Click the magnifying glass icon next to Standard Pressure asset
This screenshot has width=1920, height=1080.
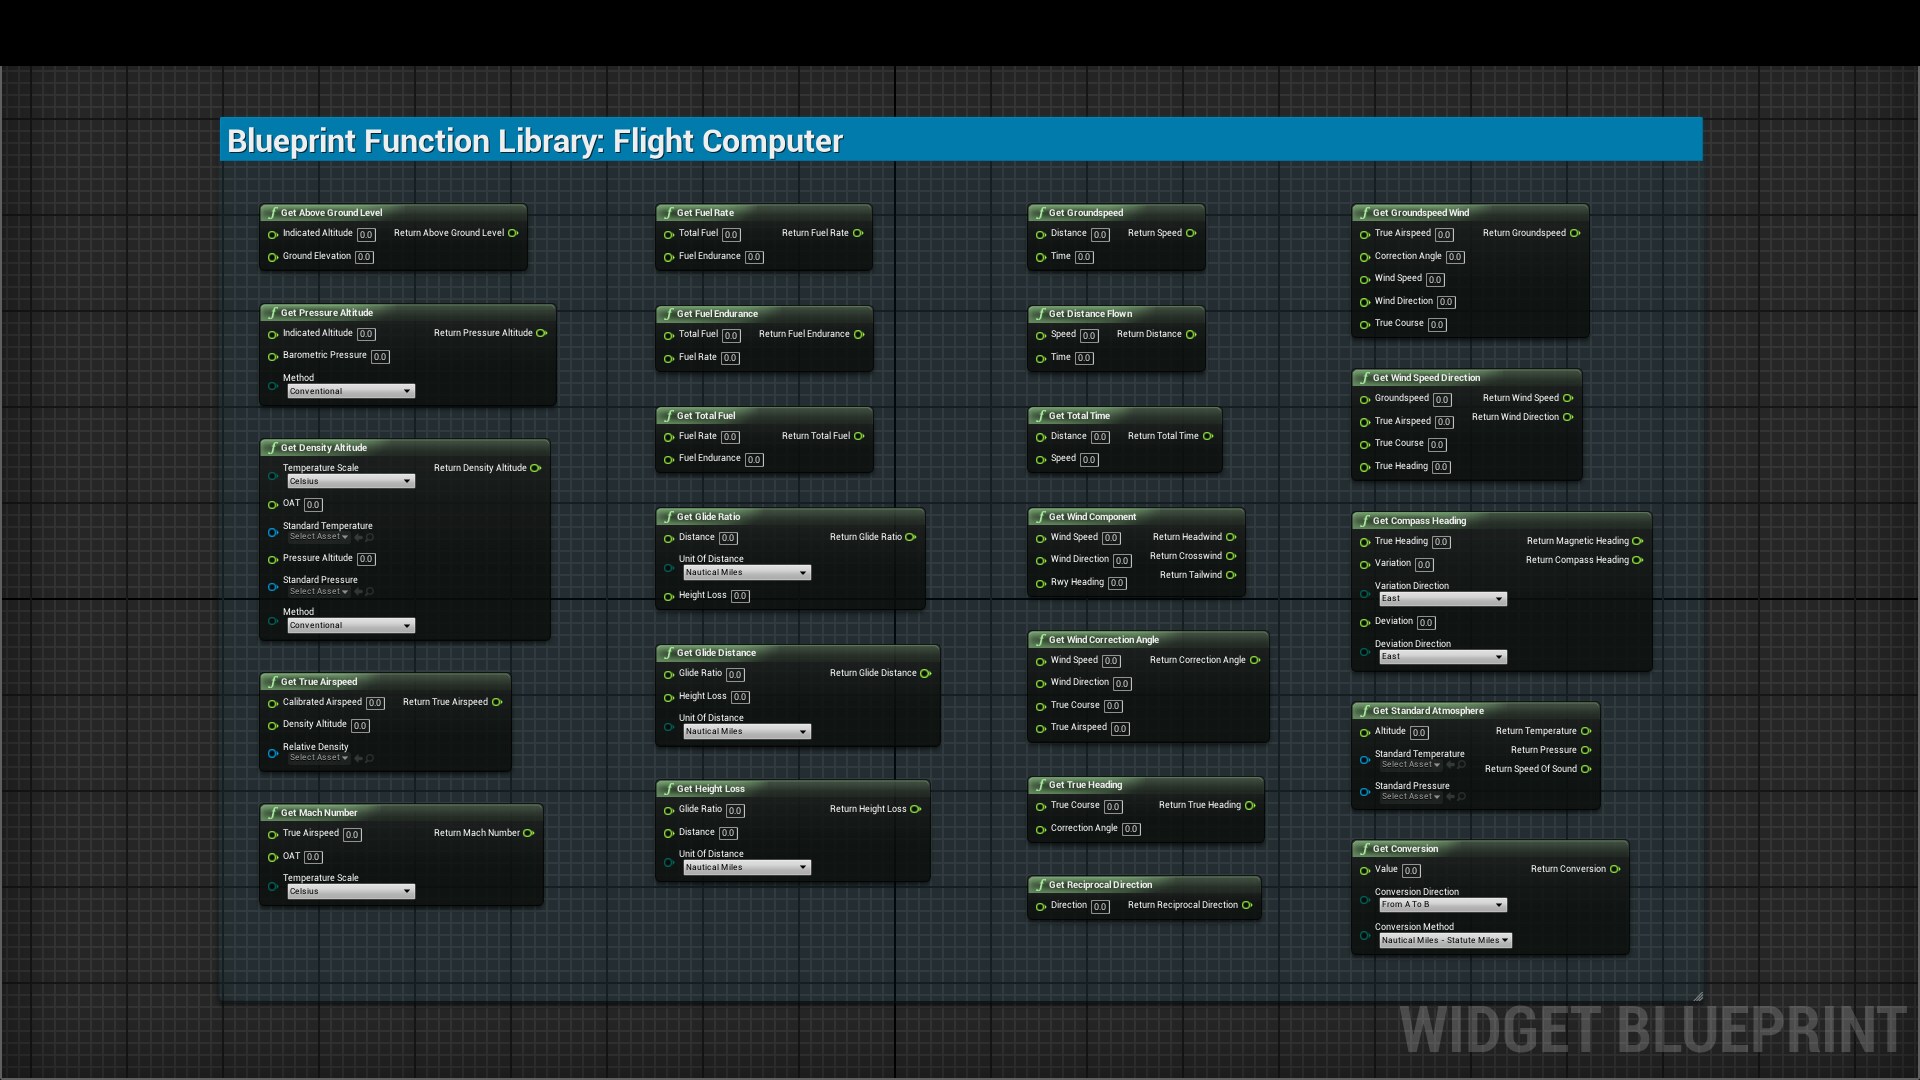pos(368,591)
